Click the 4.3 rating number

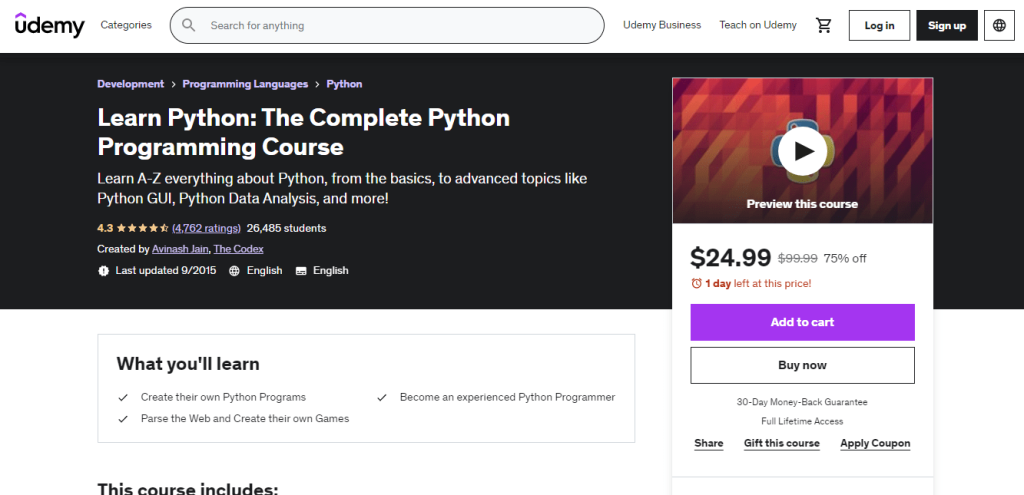coord(104,228)
